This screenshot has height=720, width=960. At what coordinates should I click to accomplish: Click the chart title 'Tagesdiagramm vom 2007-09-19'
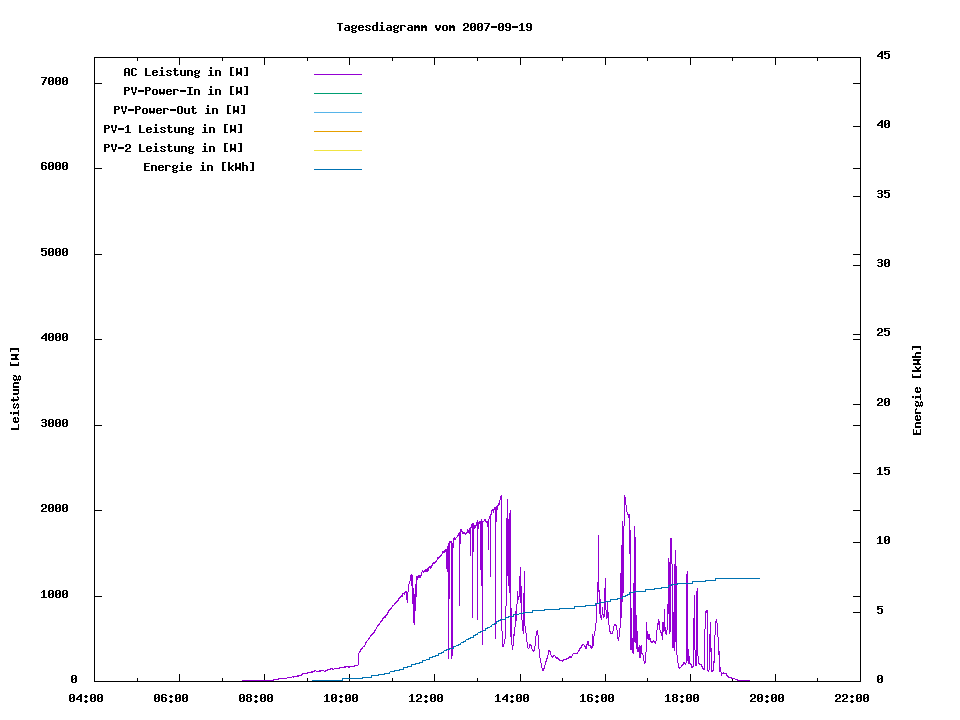click(434, 27)
